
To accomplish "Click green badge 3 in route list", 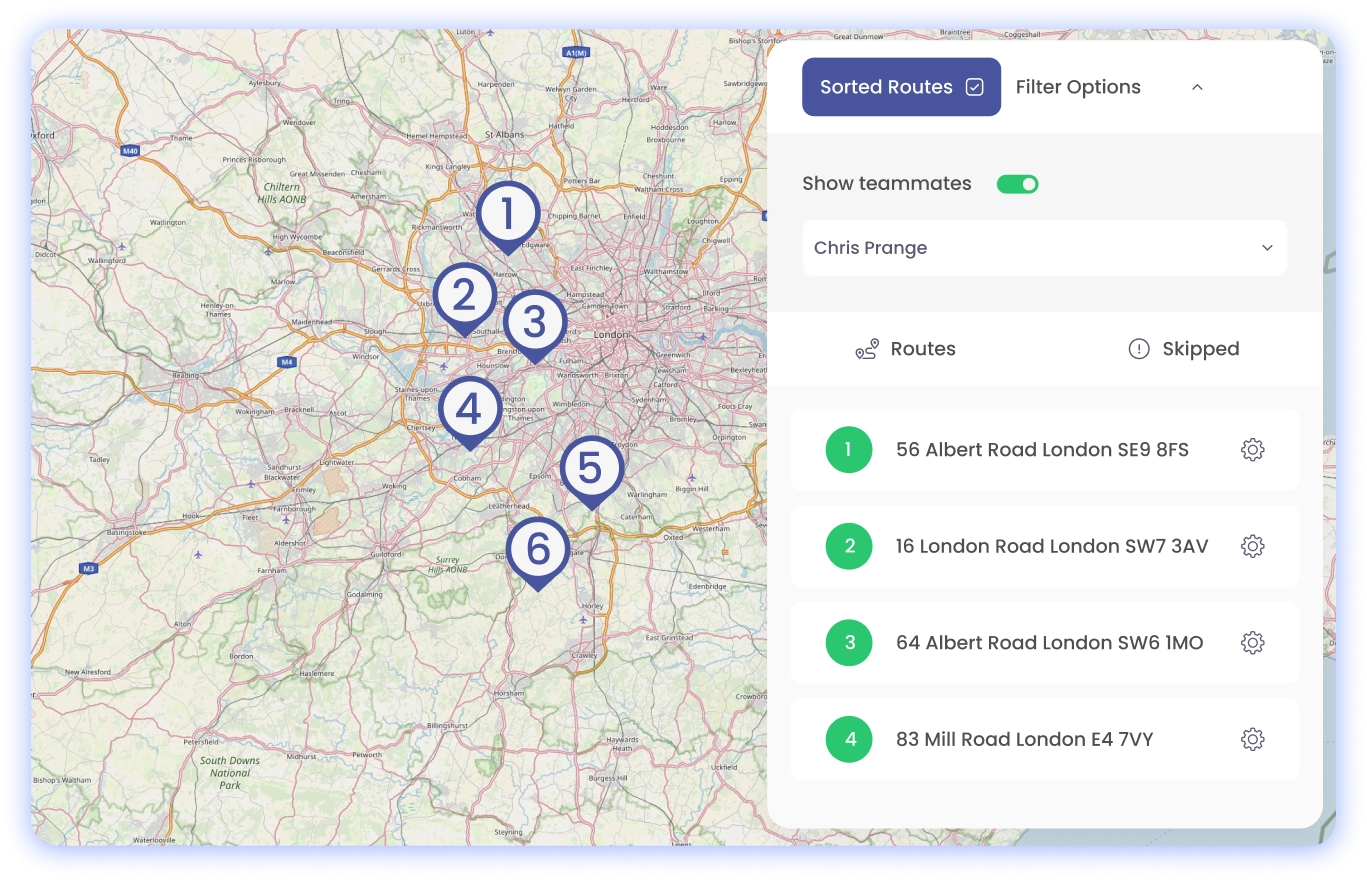I will click(849, 643).
